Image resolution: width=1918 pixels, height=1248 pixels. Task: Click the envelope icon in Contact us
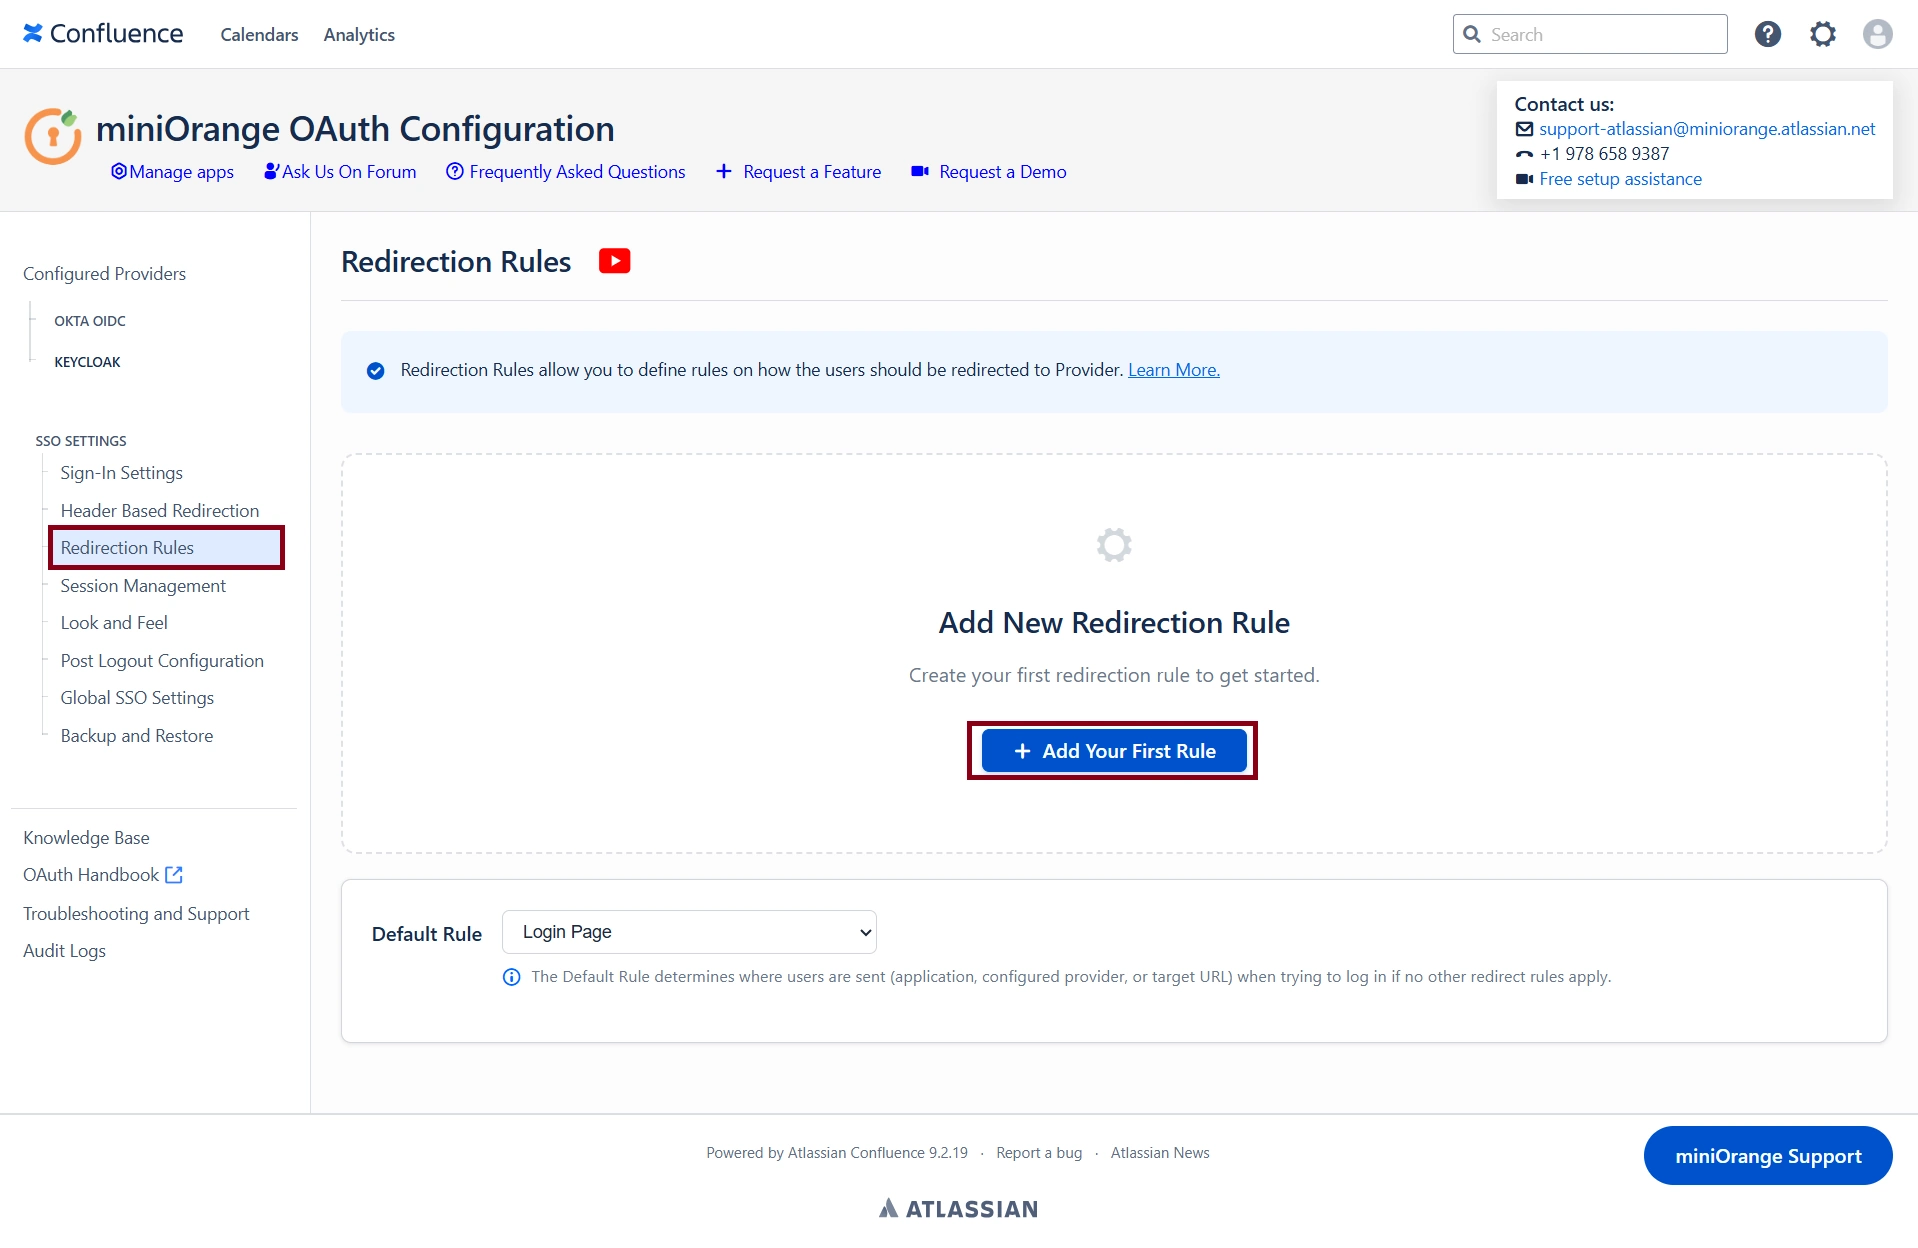[1524, 129]
